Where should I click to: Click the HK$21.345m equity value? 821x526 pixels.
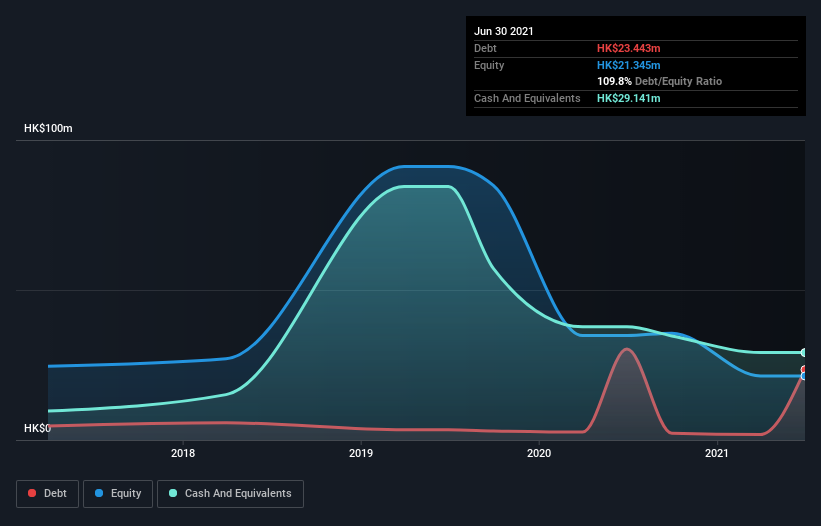(628, 65)
